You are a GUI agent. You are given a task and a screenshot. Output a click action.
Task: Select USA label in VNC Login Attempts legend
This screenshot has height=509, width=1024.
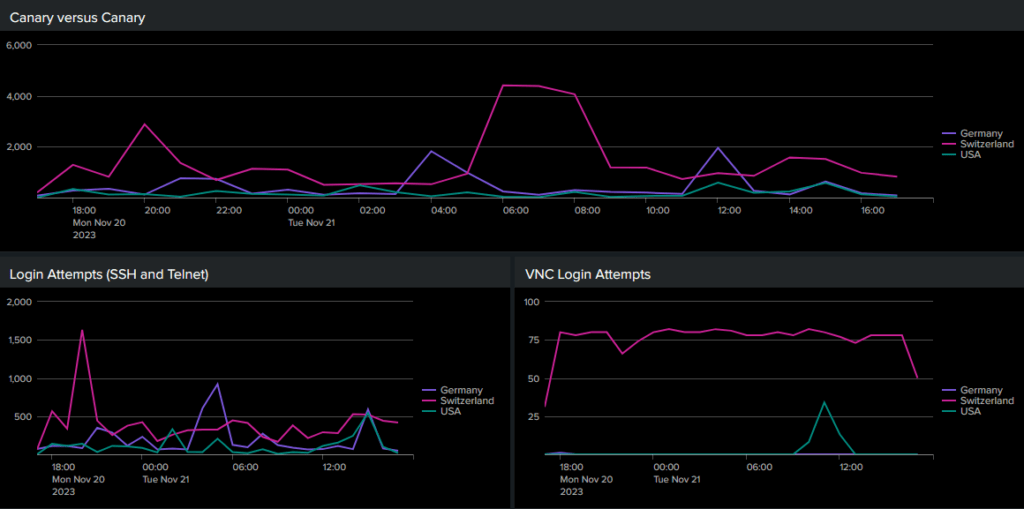pyautogui.click(x=972, y=412)
